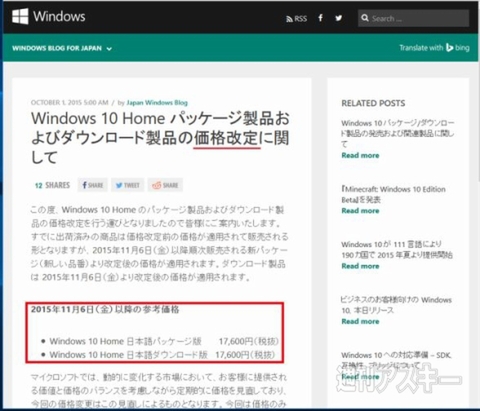This screenshot has height=411, width=480.
Task: Open the Facebook page icon in header
Action: pos(320,18)
